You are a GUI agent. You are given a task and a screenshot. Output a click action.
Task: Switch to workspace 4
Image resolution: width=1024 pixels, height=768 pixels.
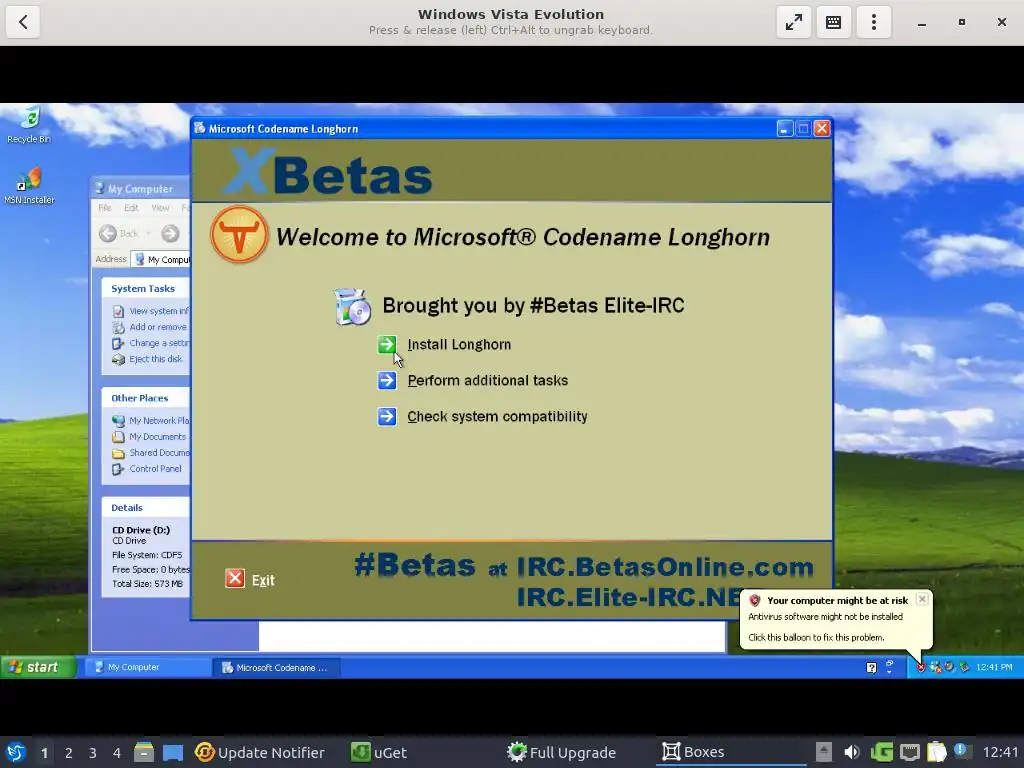pos(117,753)
